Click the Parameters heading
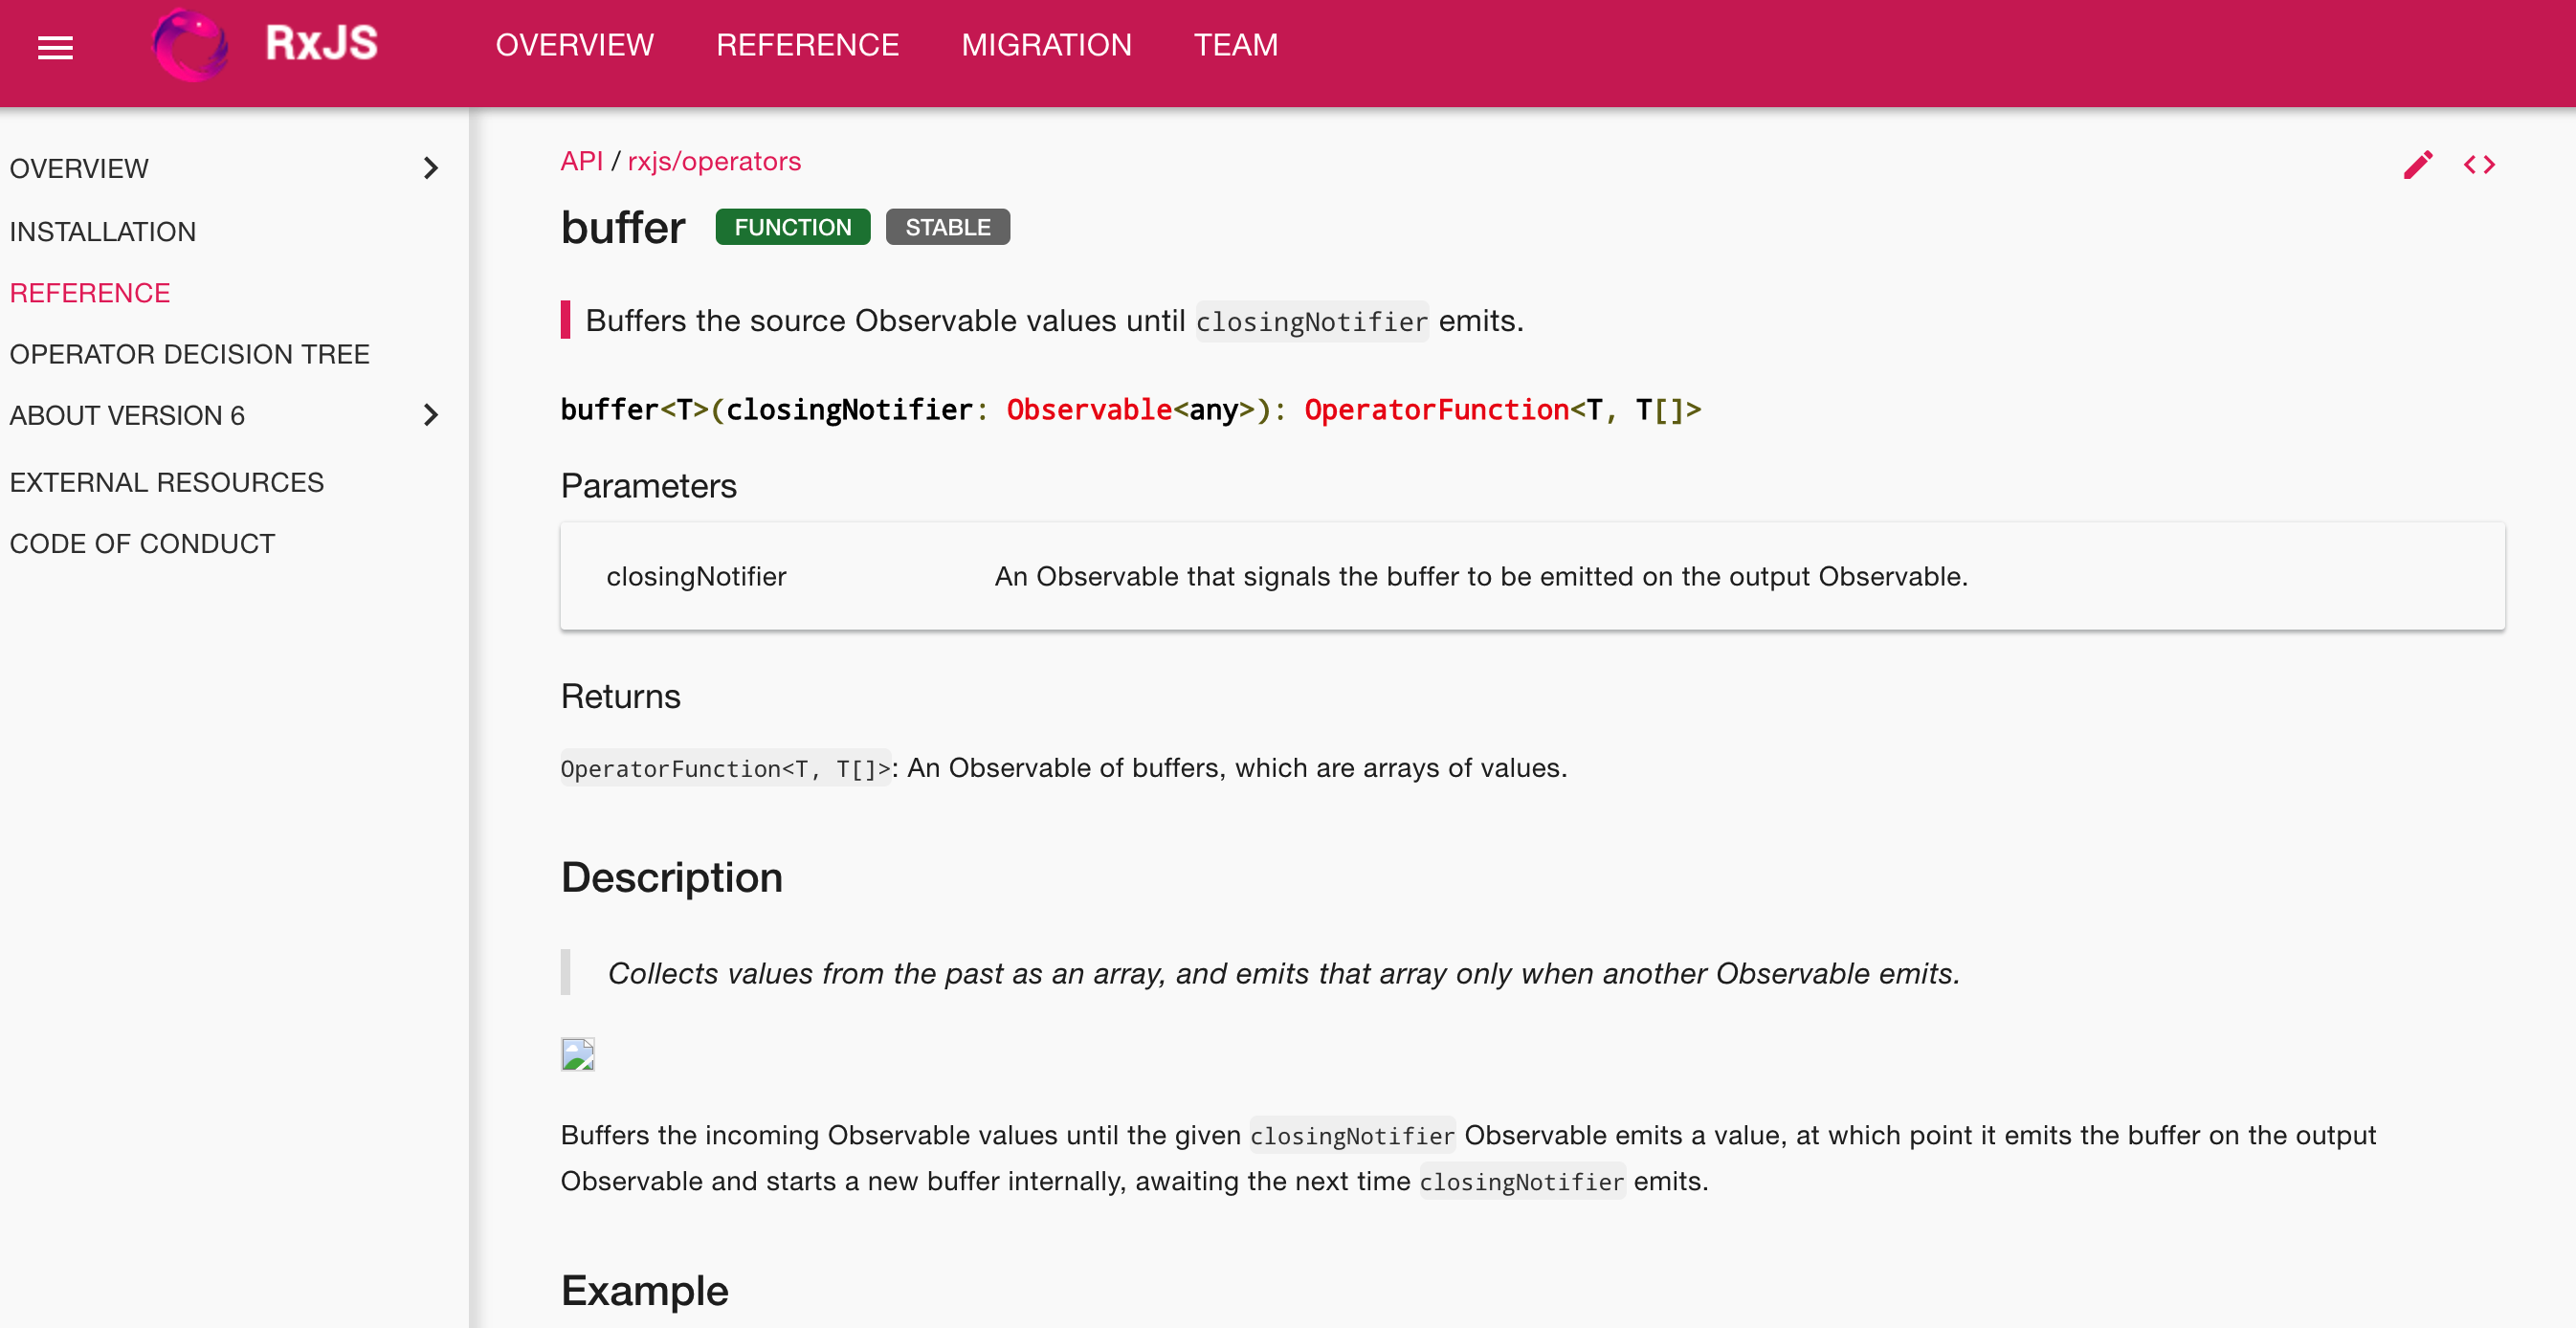Image resolution: width=2576 pixels, height=1328 pixels. tap(648, 486)
